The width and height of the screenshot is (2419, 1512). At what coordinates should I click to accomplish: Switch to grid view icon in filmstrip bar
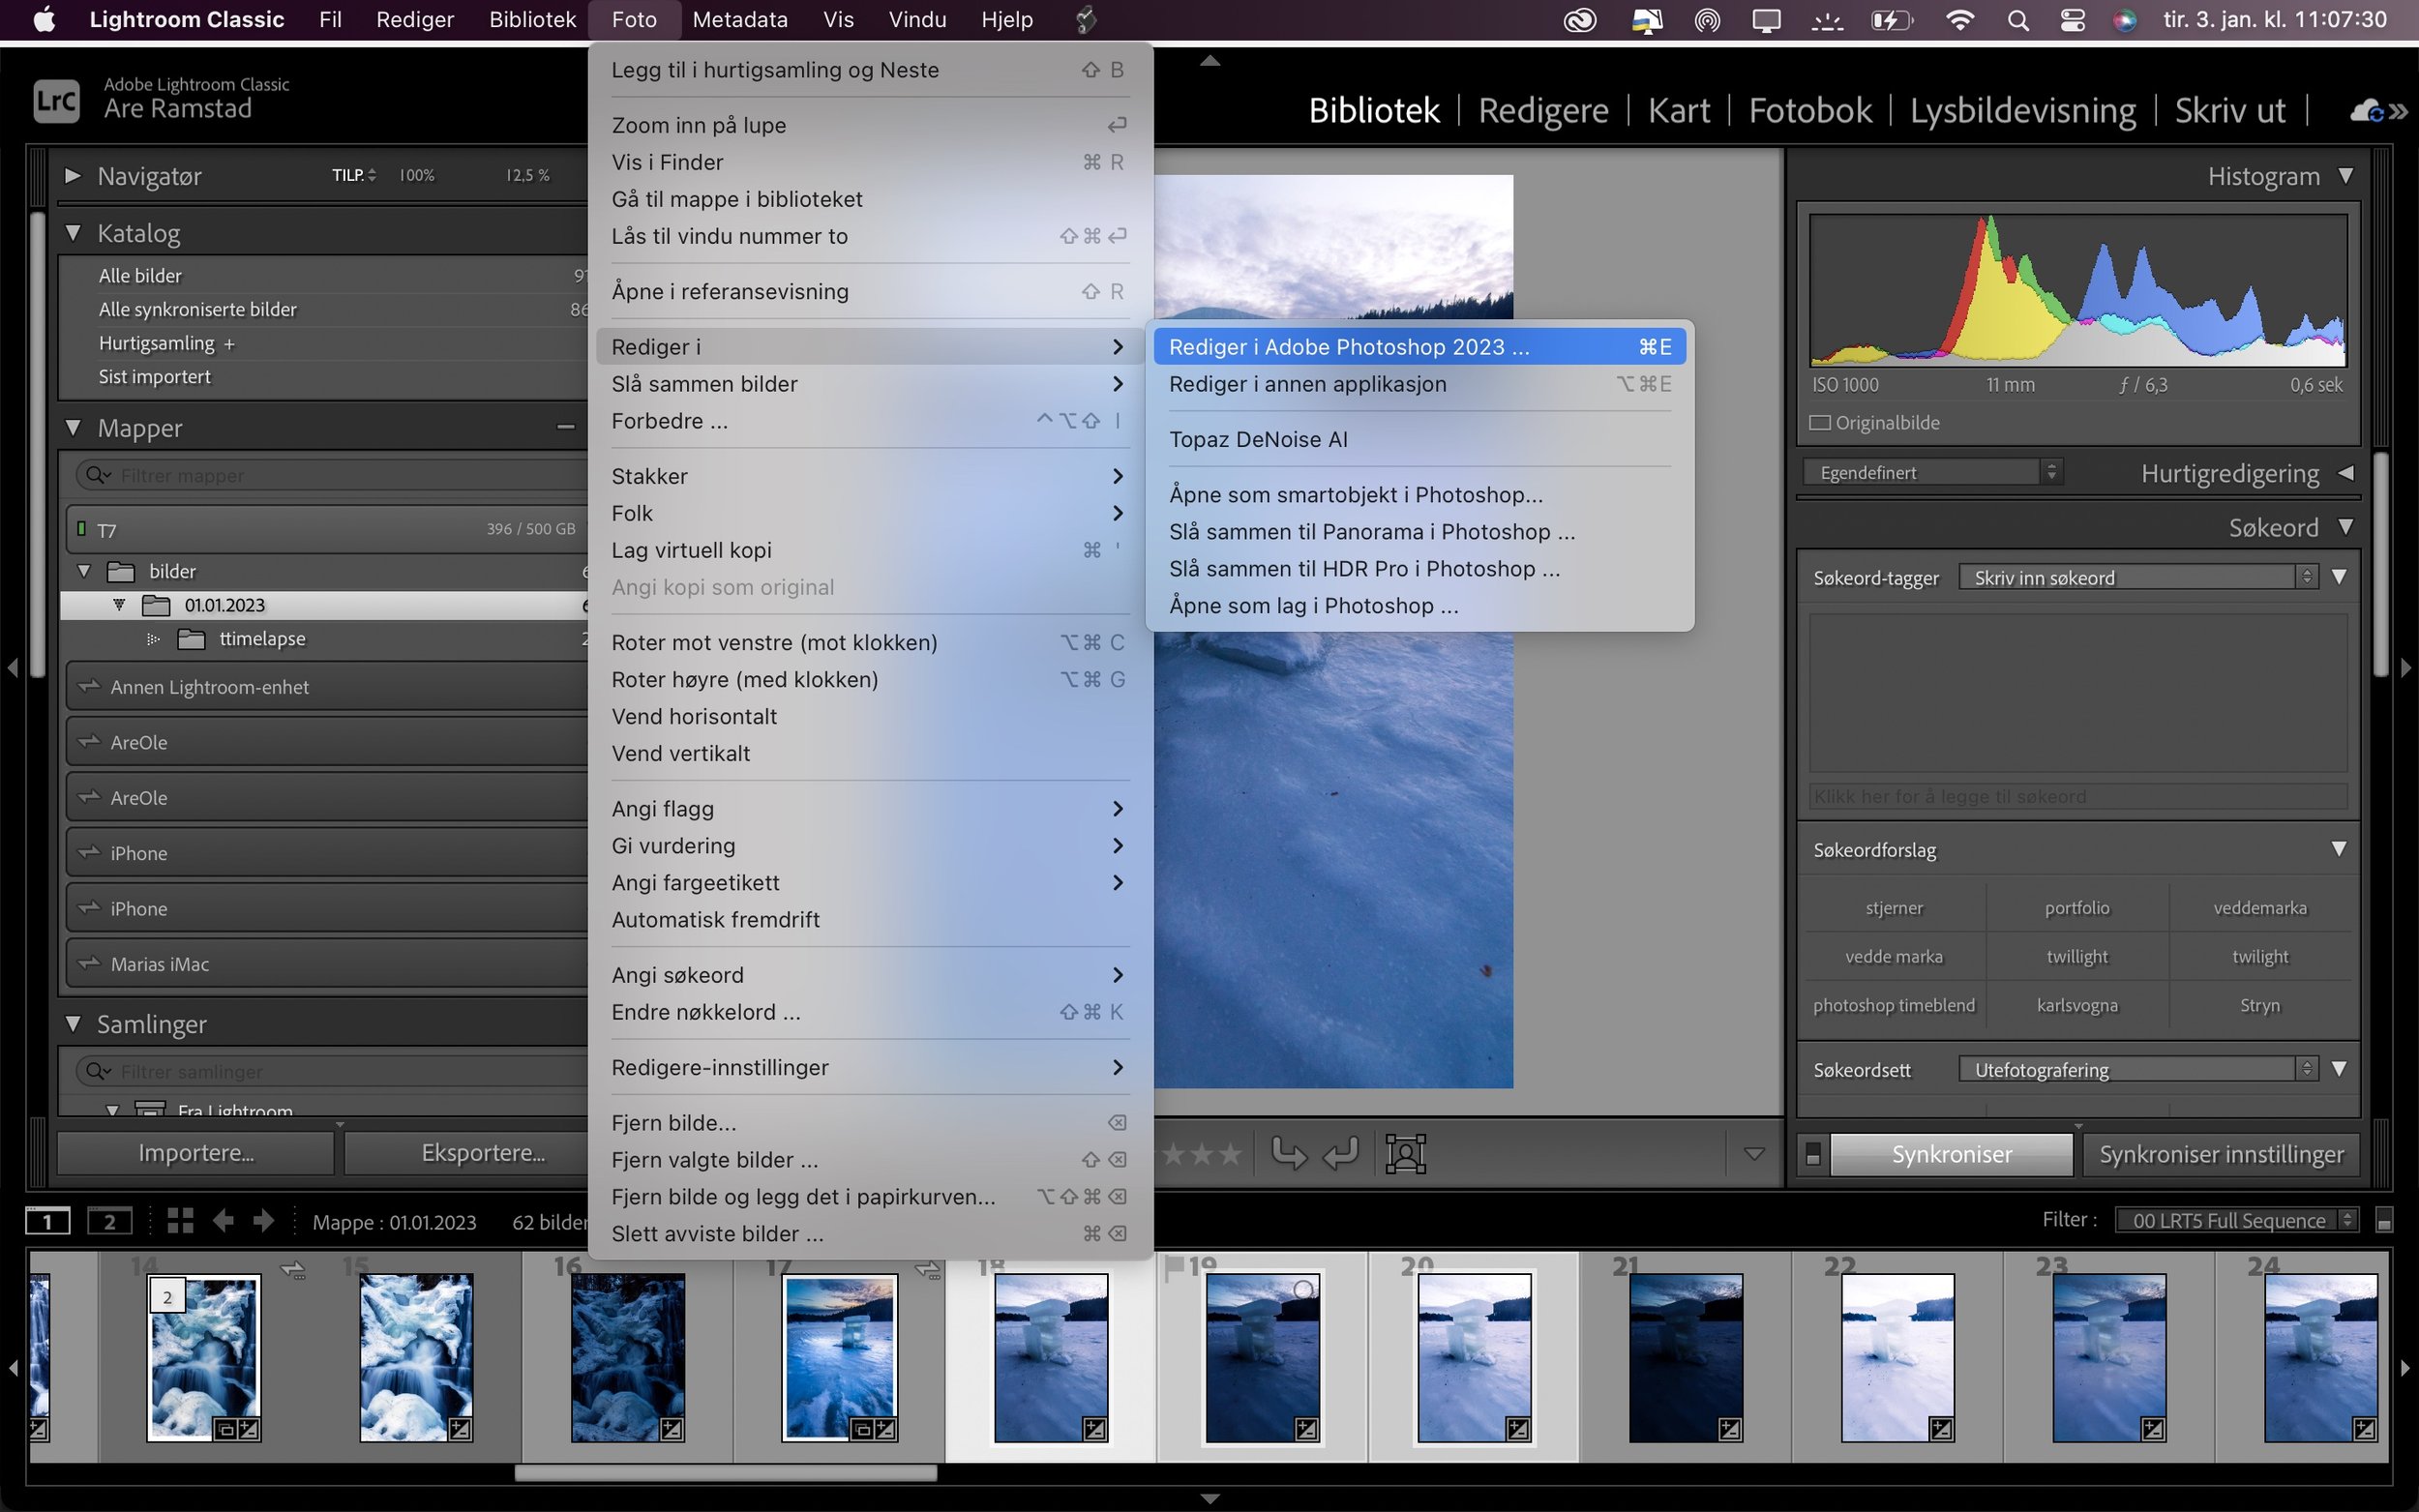click(180, 1221)
